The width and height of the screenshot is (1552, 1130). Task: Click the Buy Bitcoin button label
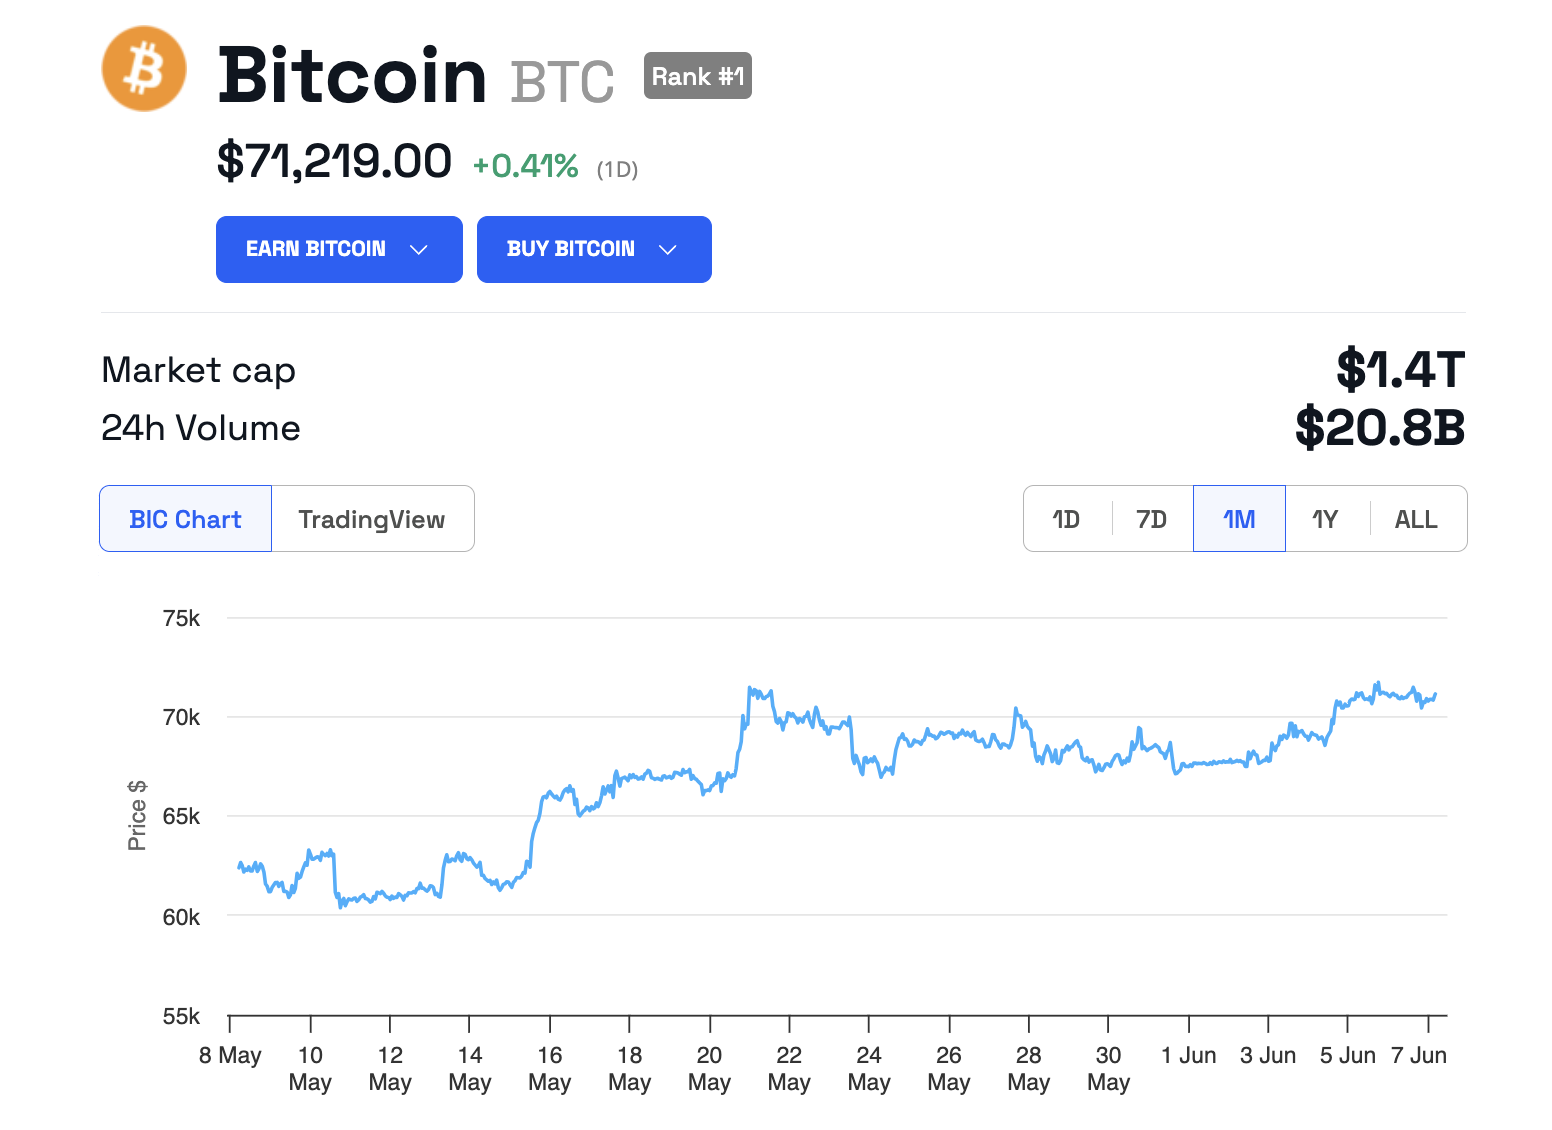(570, 249)
